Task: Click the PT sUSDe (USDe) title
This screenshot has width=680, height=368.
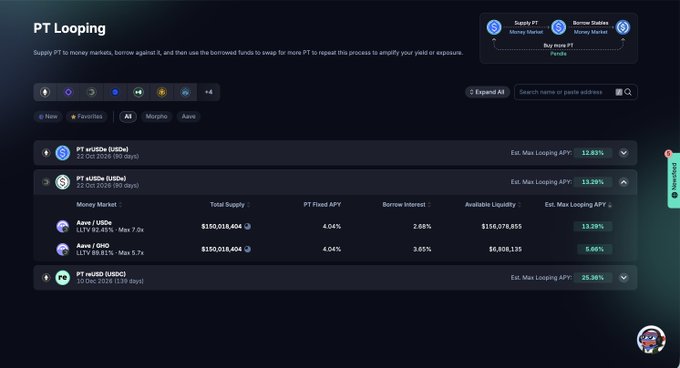Action: coord(101,178)
